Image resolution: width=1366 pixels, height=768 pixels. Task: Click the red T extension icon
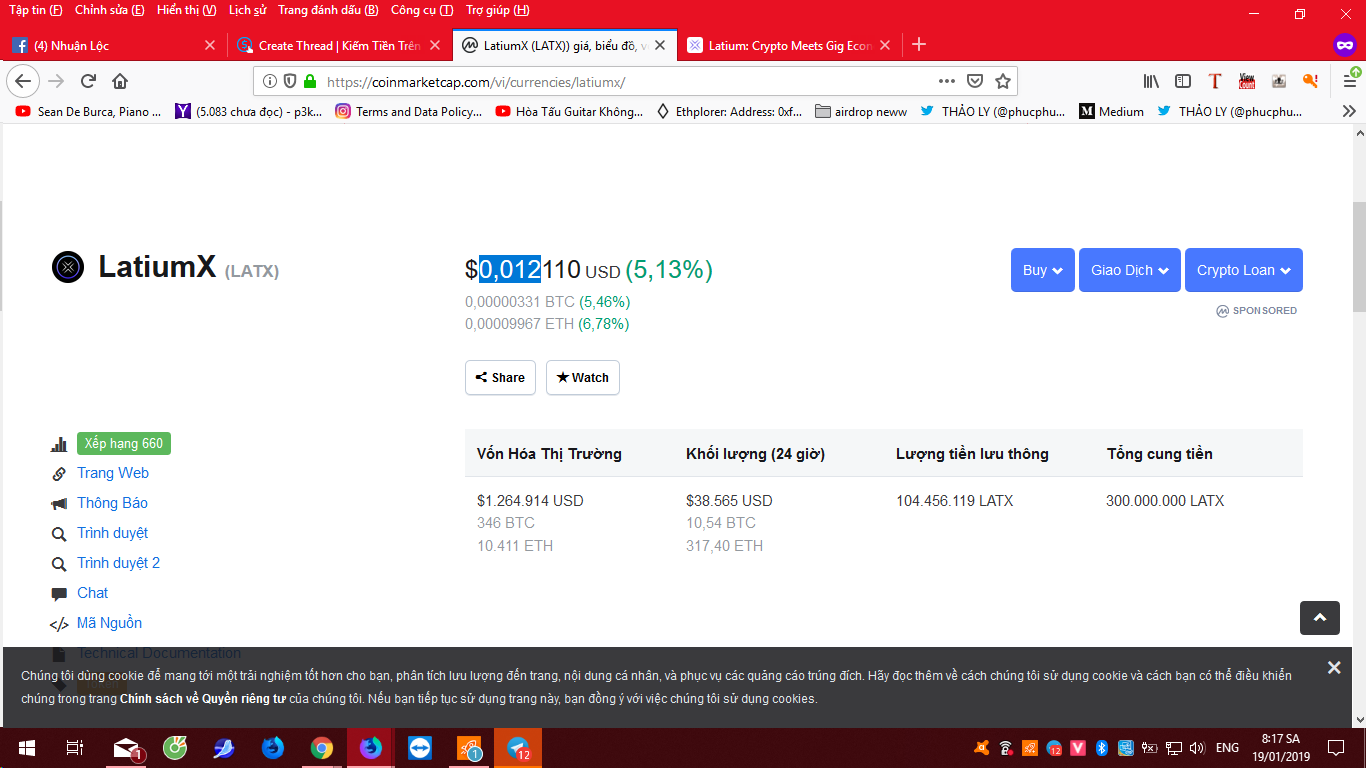pyautogui.click(x=1215, y=81)
